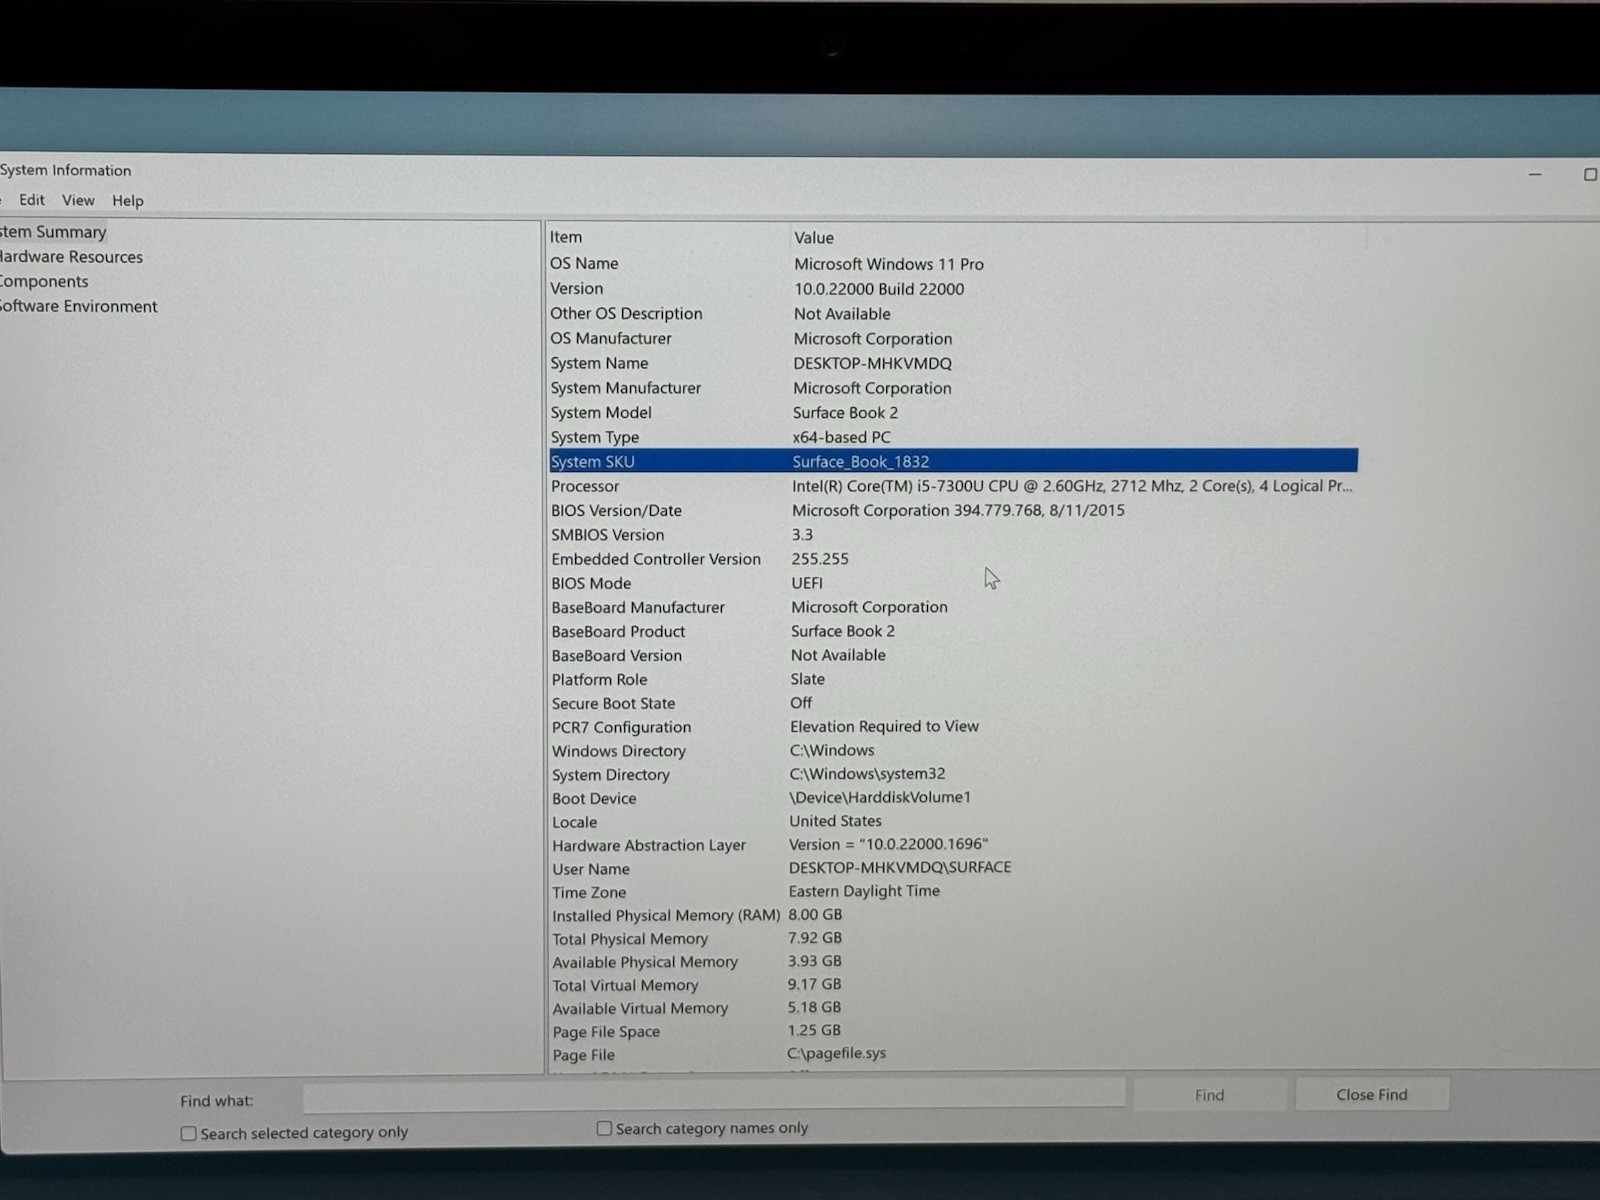Image resolution: width=1600 pixels, height=1200 pixels.
Task: Select the Total Virtual Memory row
Action: 953,985
